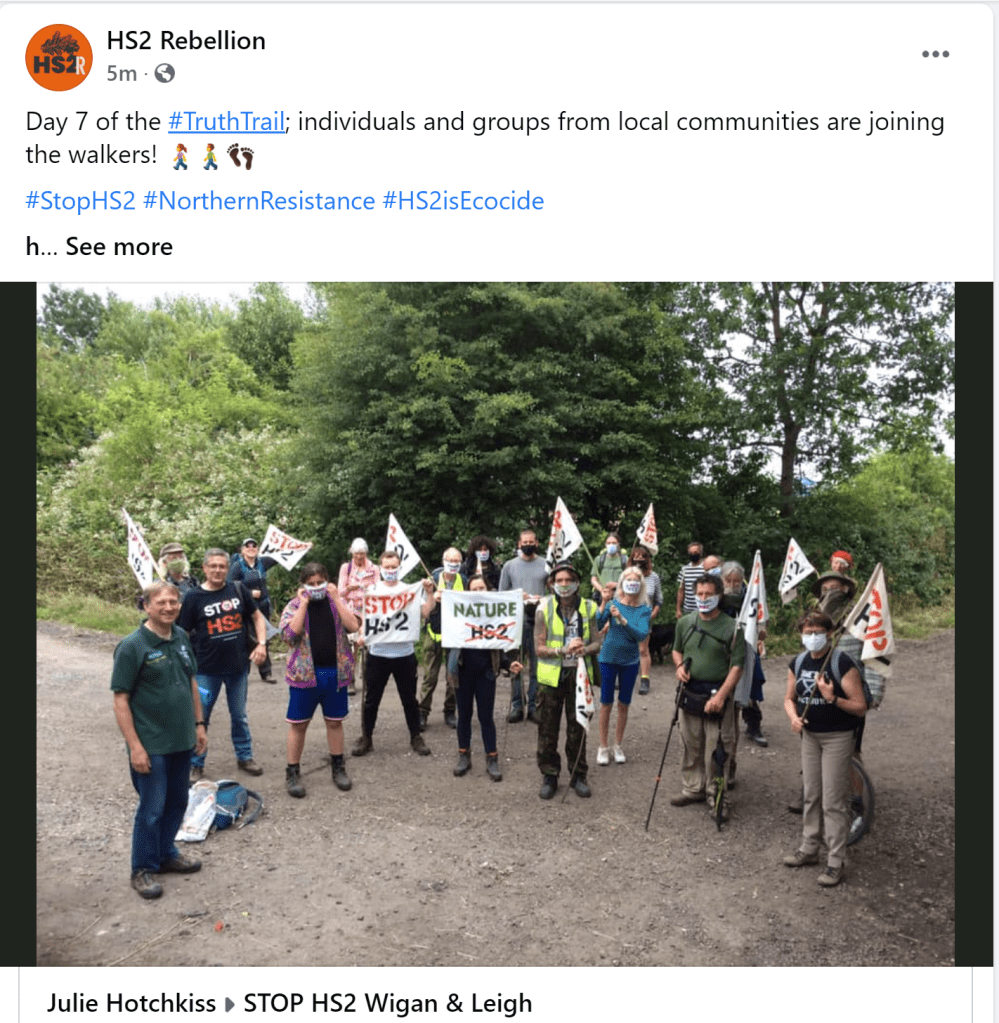This screenshot has width=999, height=1023.
Task: Click the man in the STOP HS2 t-shirt
Action: click(x=222, y=659)
